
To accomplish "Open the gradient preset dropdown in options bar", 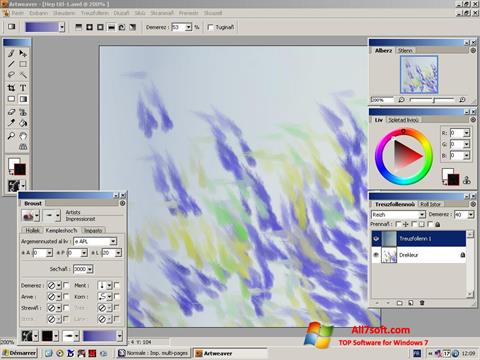I will tap(62, 27).
